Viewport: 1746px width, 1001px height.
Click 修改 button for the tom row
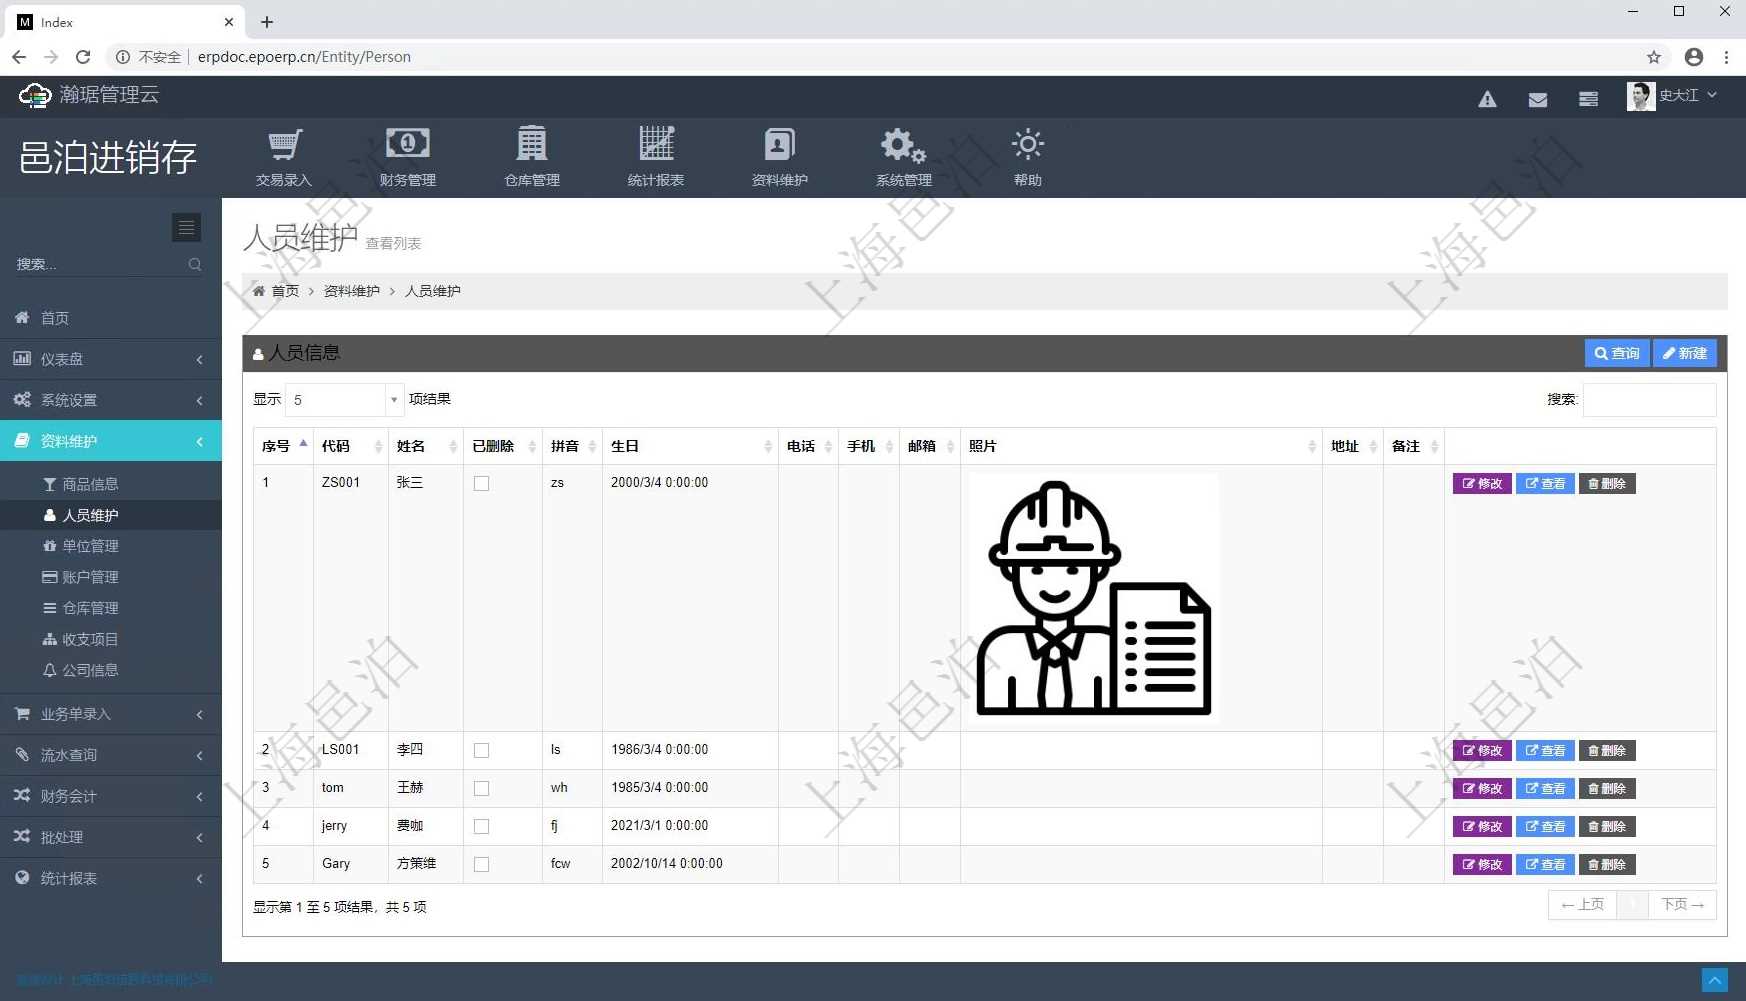(x=1481, y=789)
